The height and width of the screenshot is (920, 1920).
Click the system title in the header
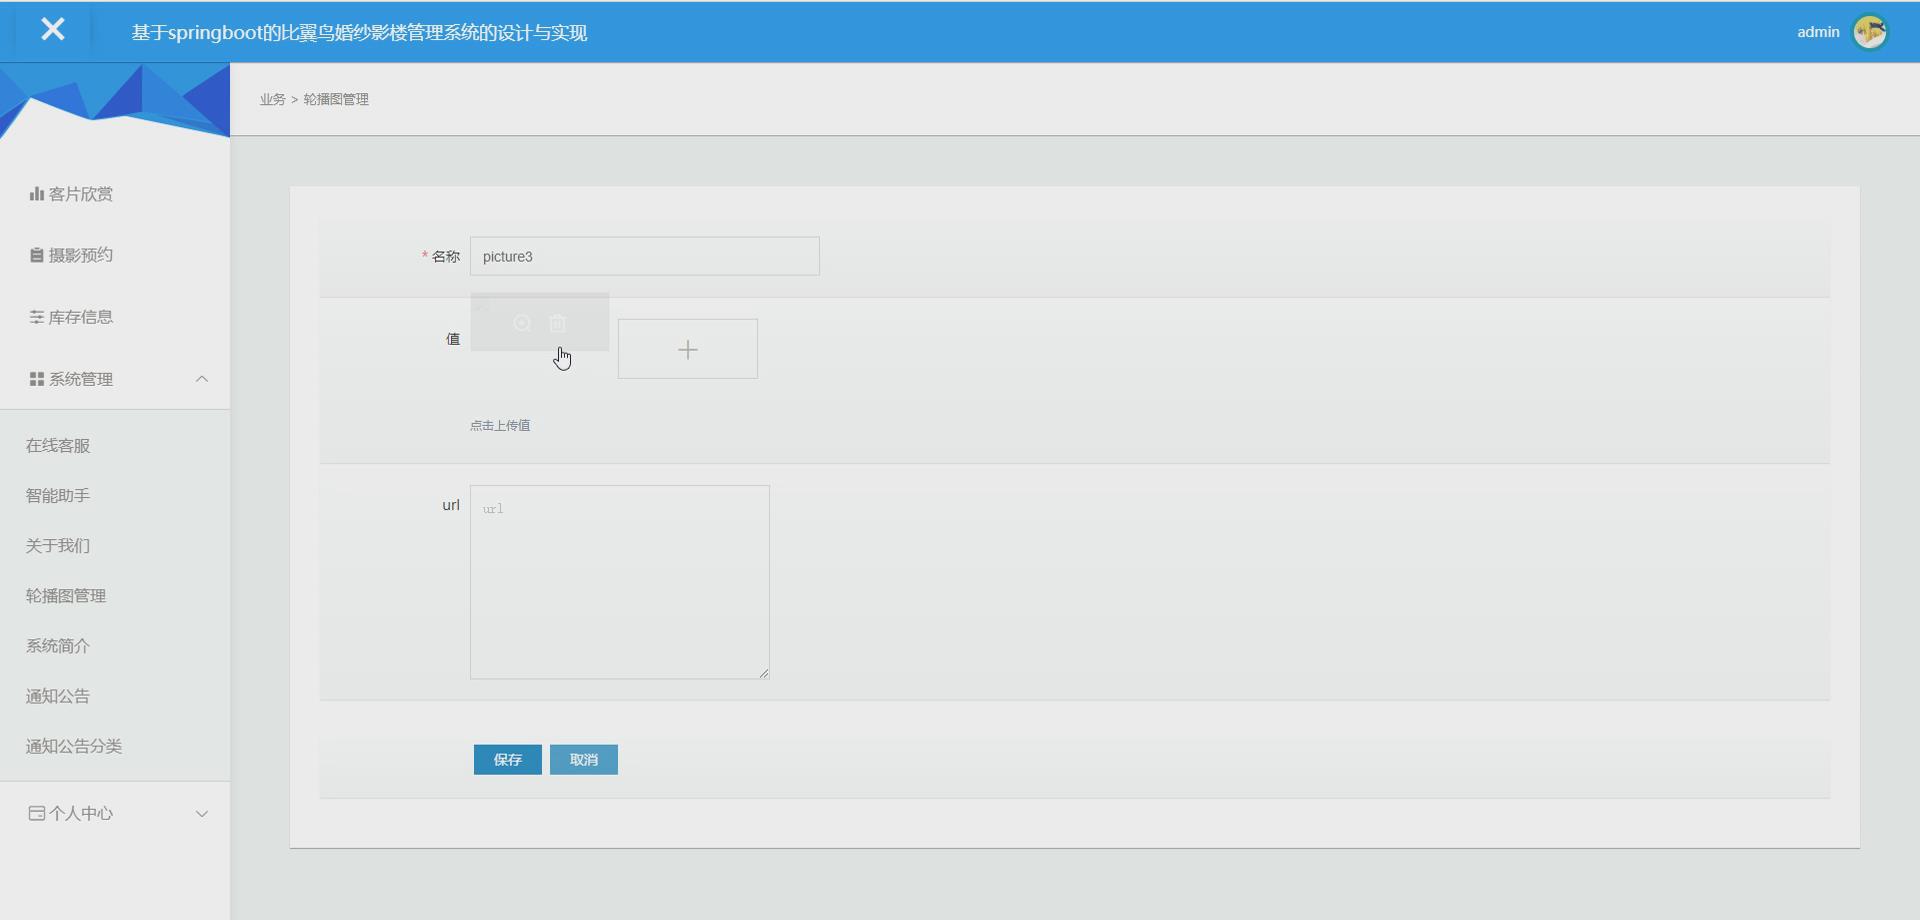359,32
